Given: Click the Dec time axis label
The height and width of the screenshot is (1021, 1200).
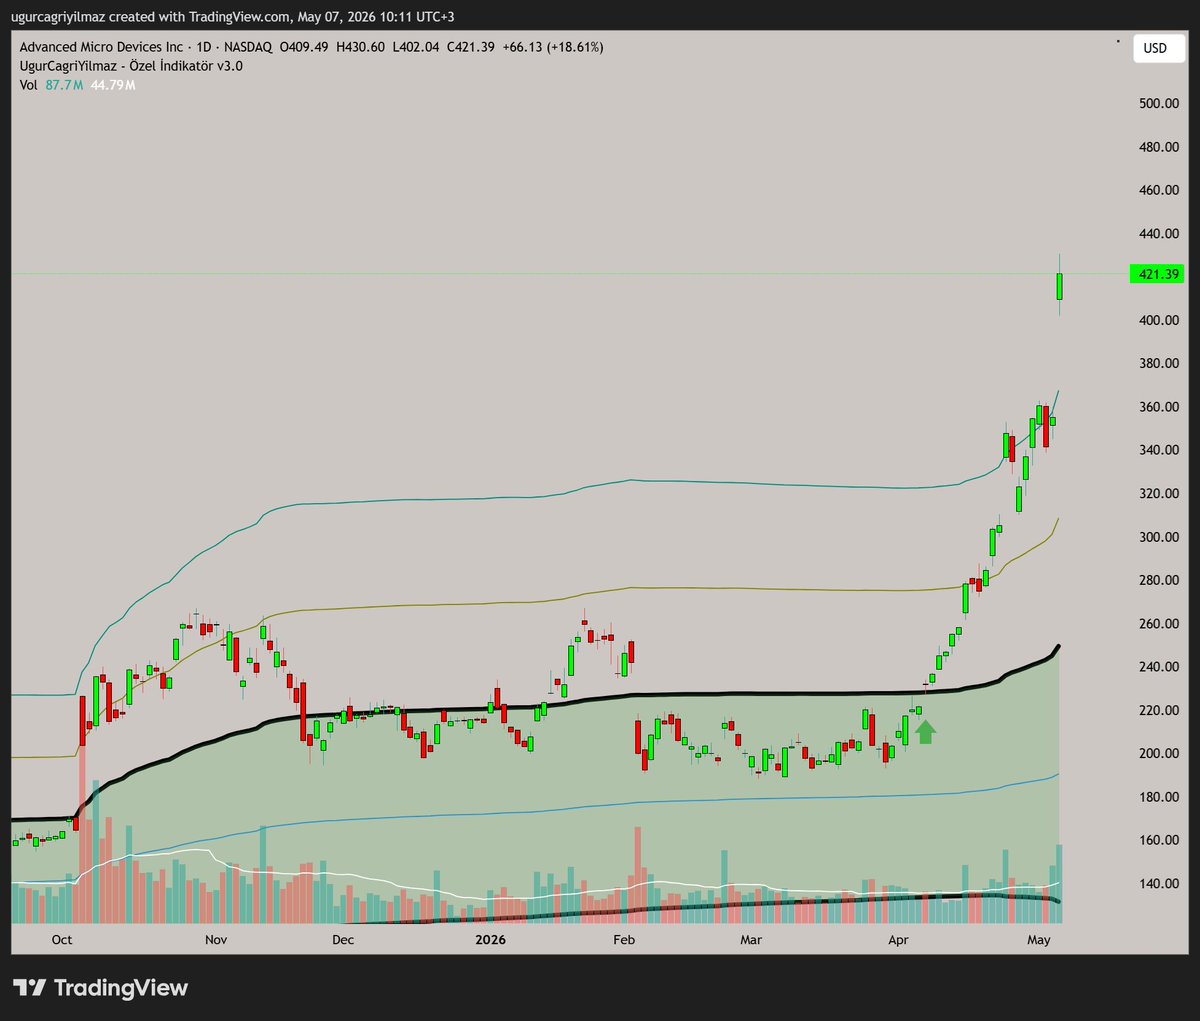Looking at the screenshot, I should (x=343, y=940).
